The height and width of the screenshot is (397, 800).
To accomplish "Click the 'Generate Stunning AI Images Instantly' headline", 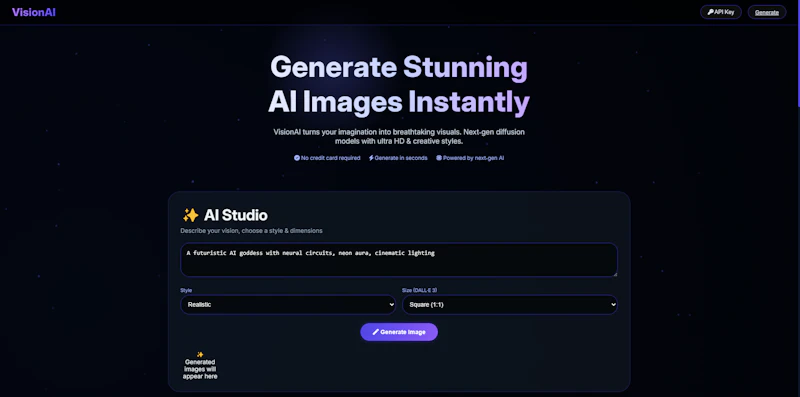I will click(399, 85).
